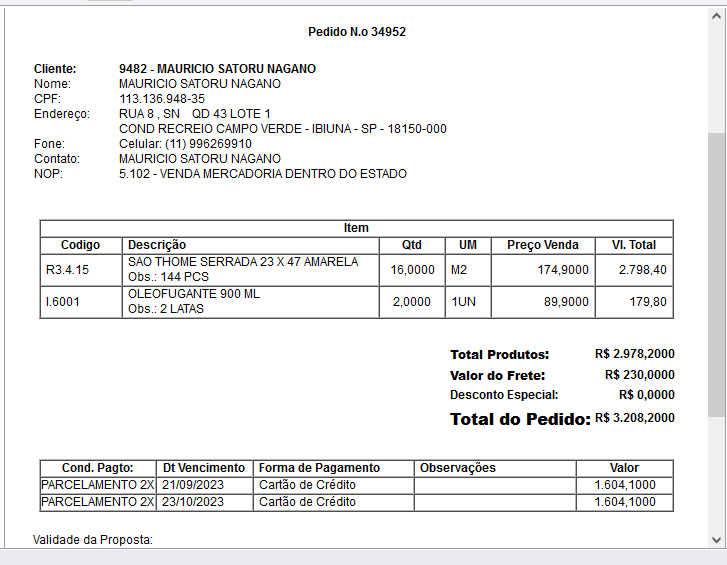Select item code I.6001
Screen dimensions: 727x565
[x=62, y=302]
